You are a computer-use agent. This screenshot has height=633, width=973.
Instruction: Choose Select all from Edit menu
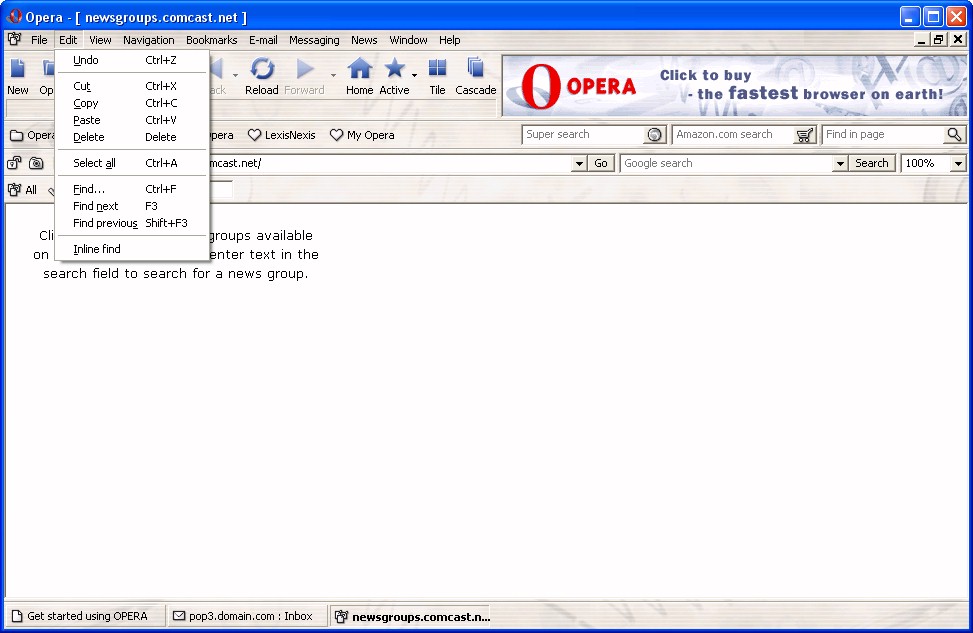tap(94, 163)
